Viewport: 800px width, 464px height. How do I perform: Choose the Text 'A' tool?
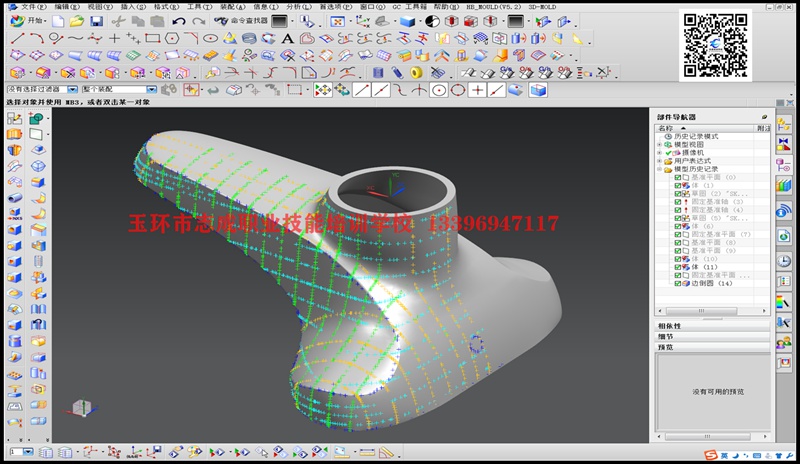point(287,39)
